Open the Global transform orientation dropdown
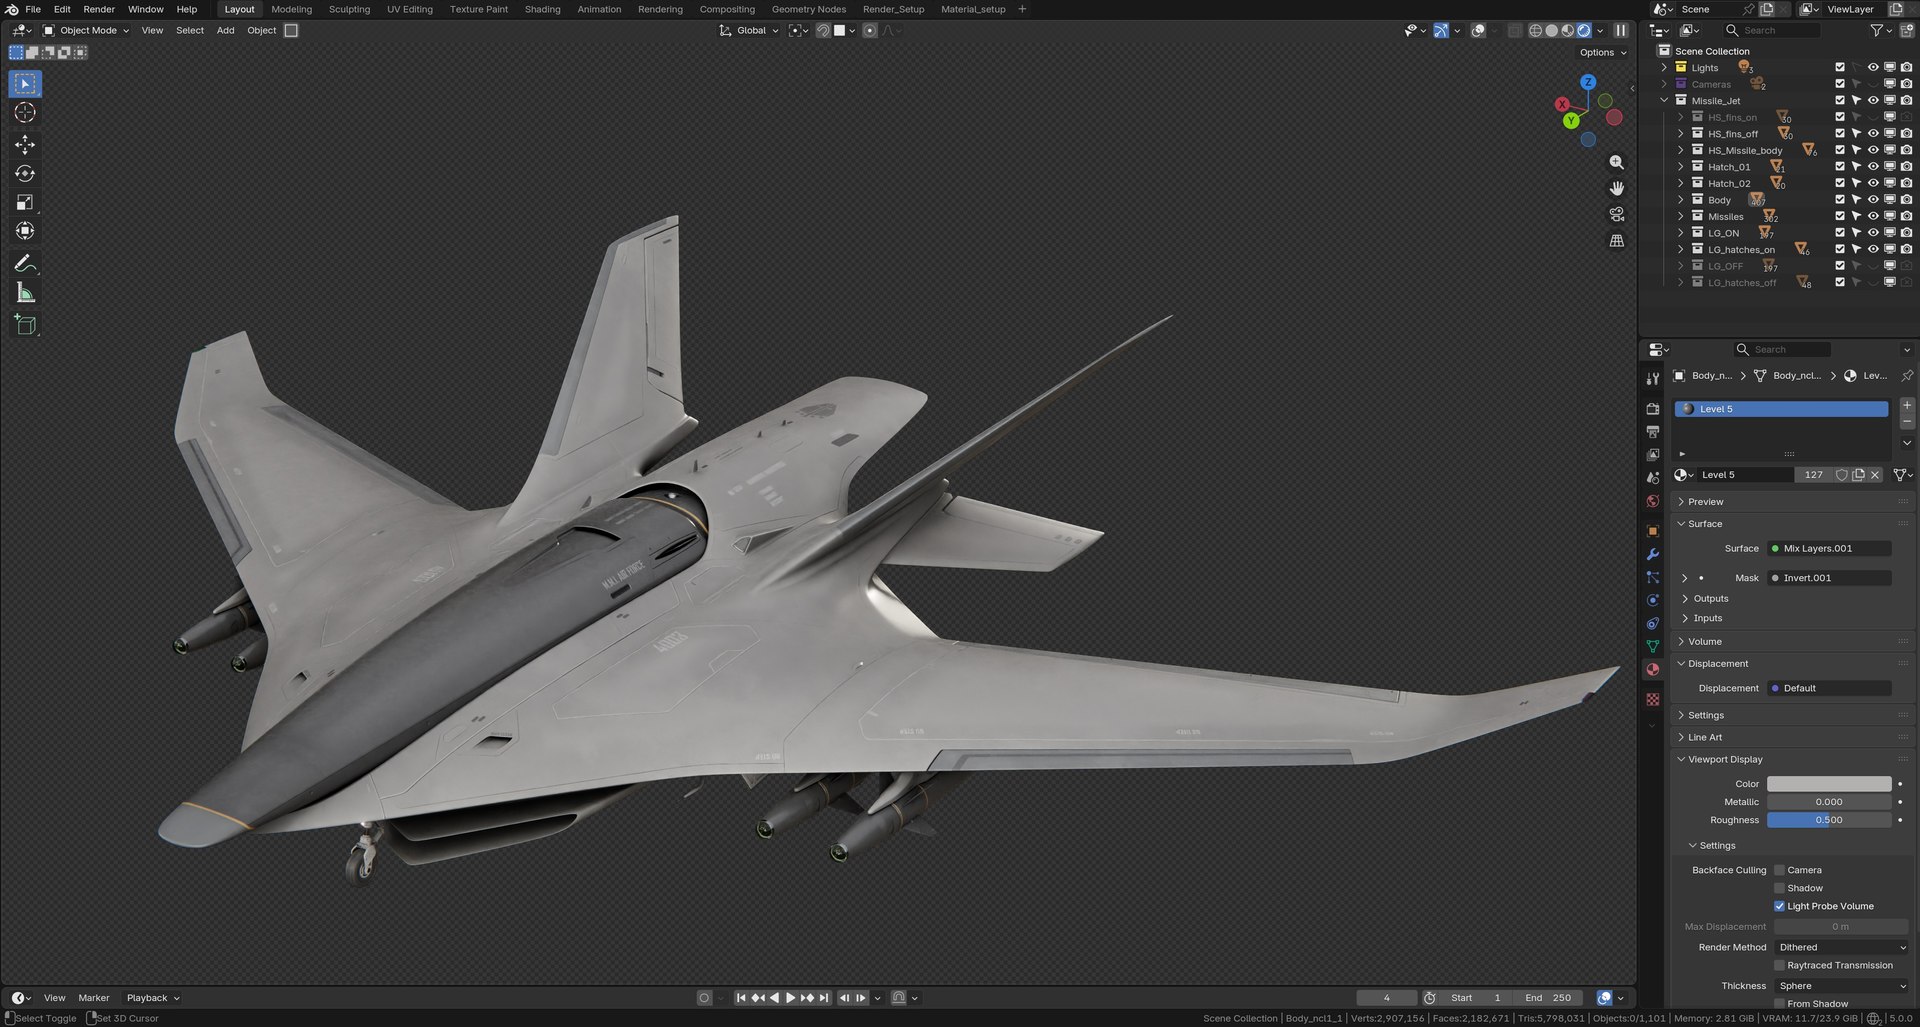This screenshot has height=1027, width=1920. (749, 31)
